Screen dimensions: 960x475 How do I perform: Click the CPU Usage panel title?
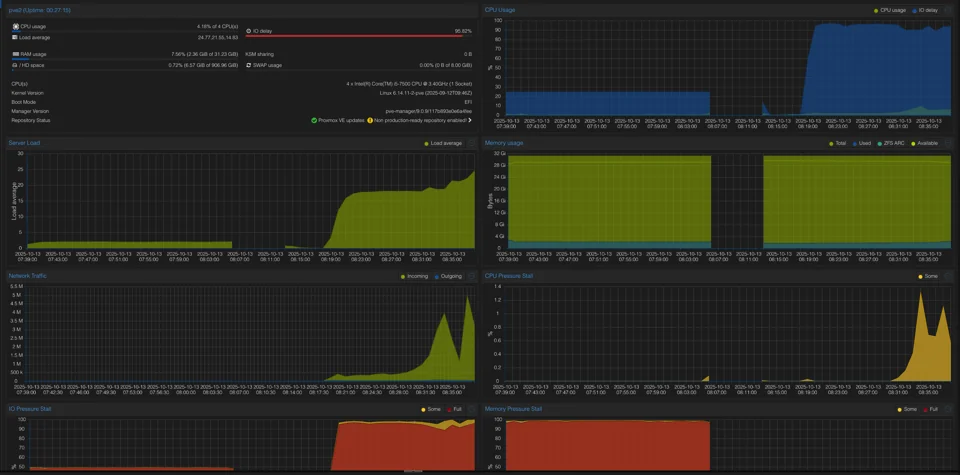pyautogui.click(x=500, y=10)
